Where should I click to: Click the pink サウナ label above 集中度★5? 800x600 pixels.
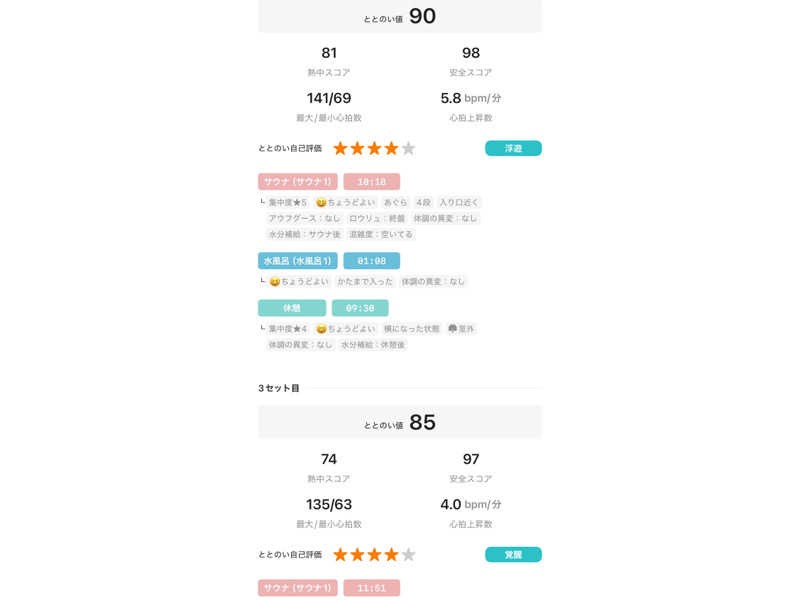tap(297, 182)
